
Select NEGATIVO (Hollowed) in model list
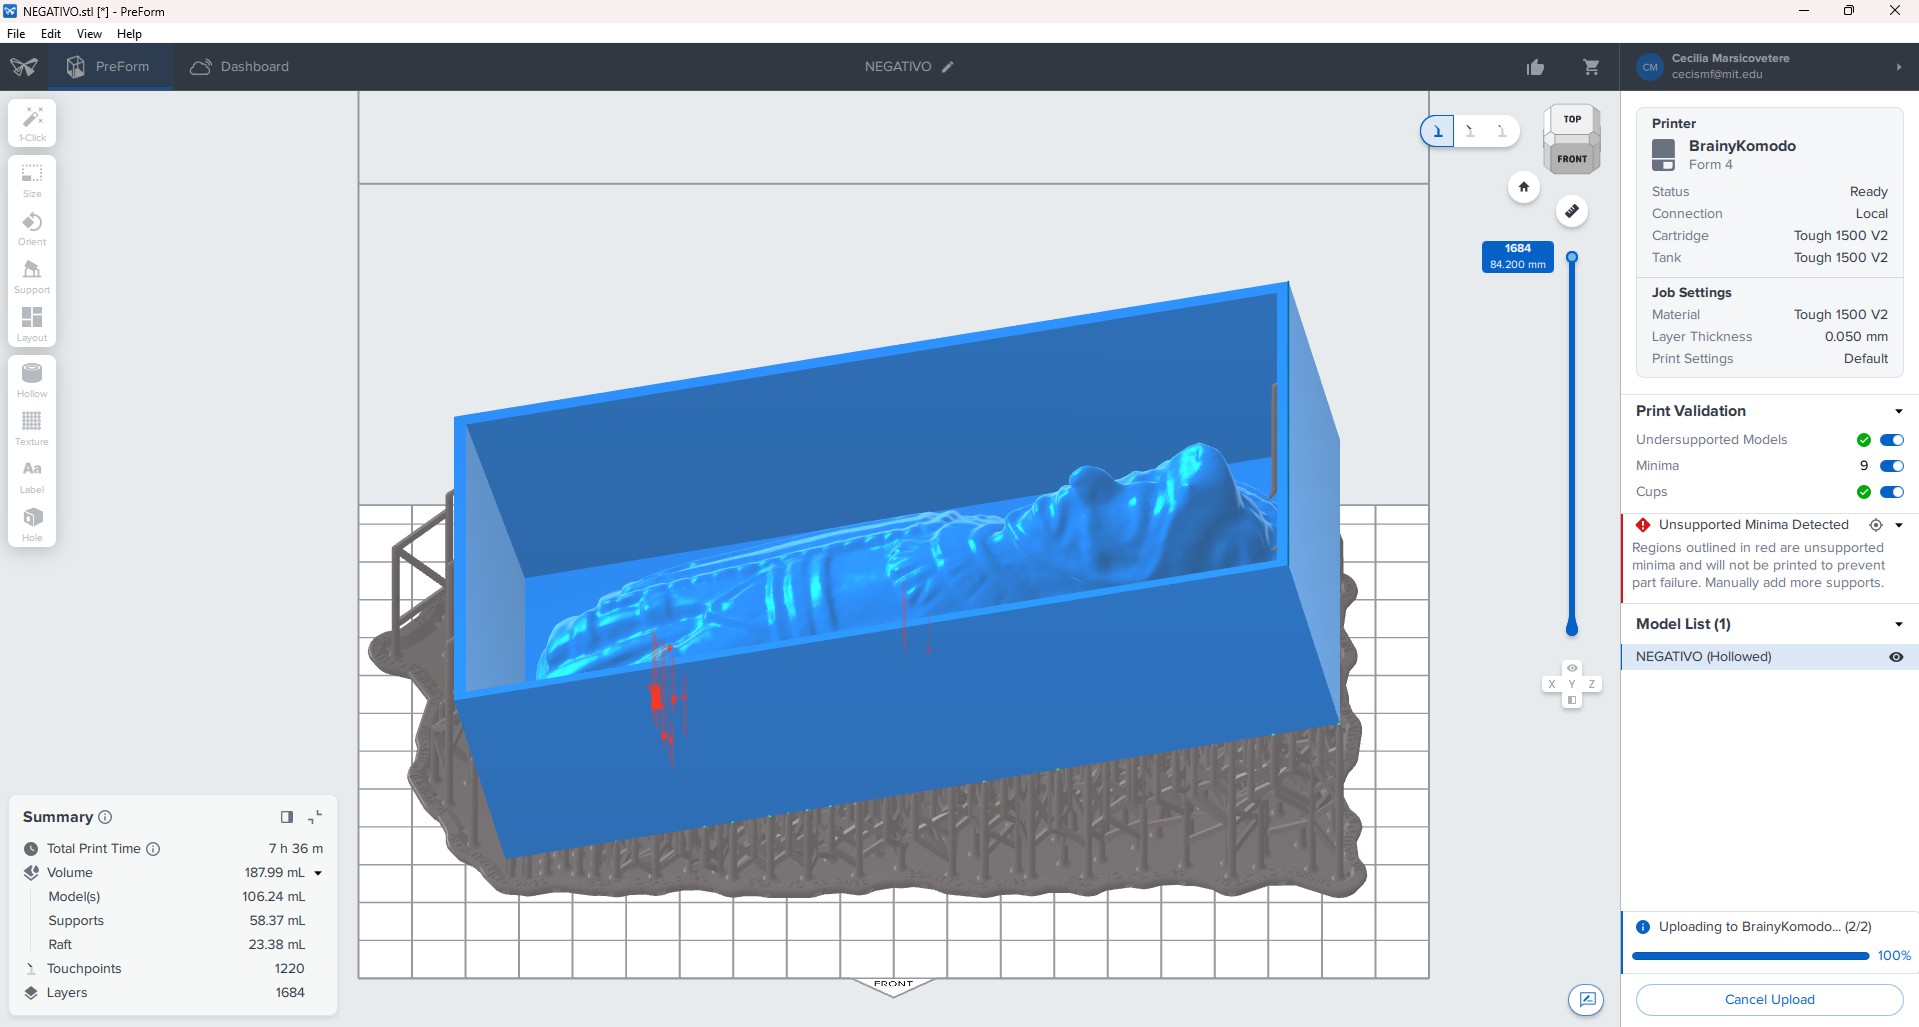(1703, 657)
